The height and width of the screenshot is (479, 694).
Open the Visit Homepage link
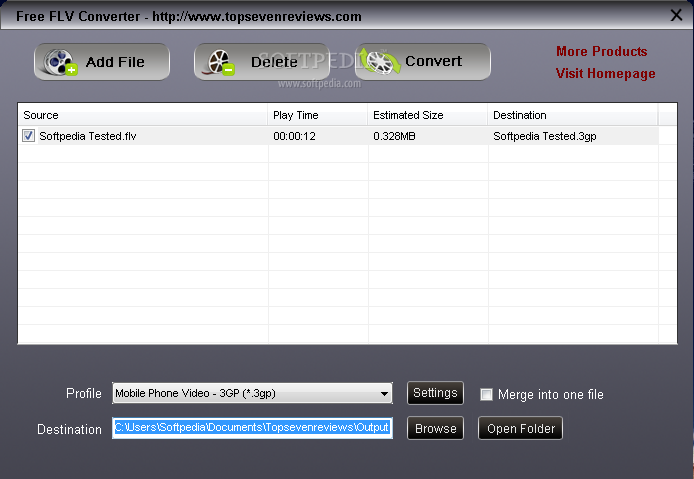[605, 73]
